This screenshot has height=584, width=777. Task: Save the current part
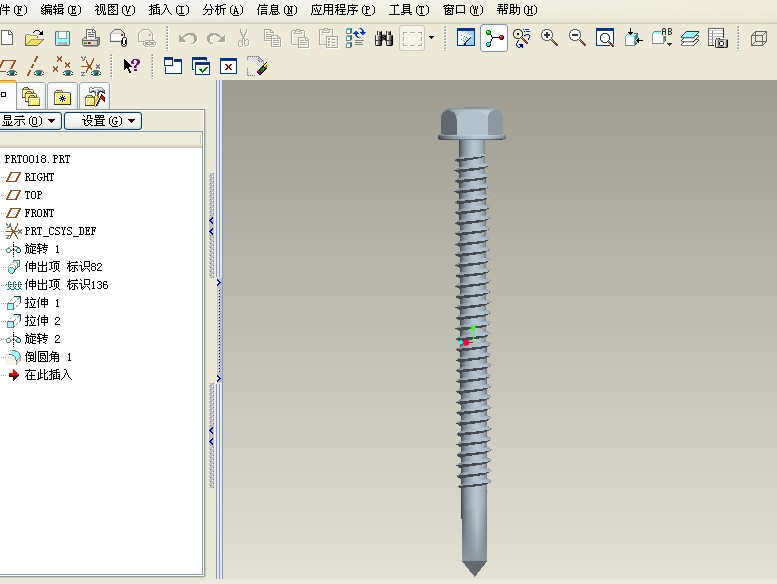click(x=62, y=38)
